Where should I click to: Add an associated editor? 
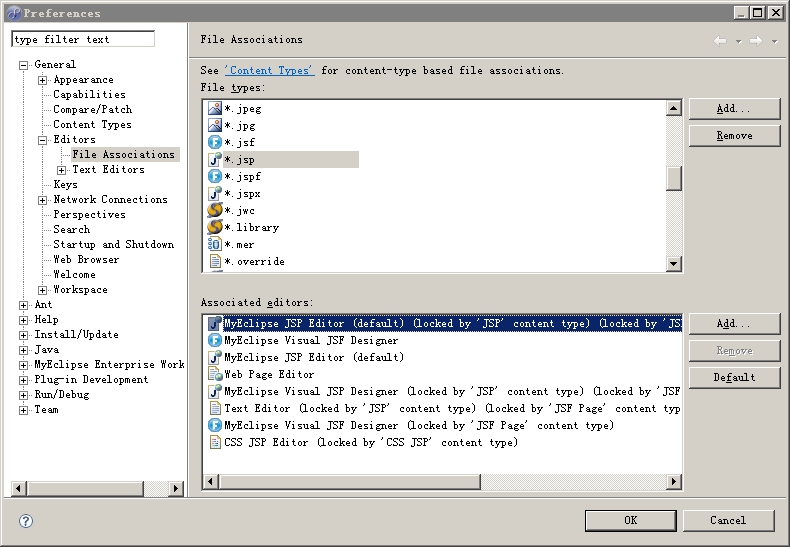[x=734, y=323]
